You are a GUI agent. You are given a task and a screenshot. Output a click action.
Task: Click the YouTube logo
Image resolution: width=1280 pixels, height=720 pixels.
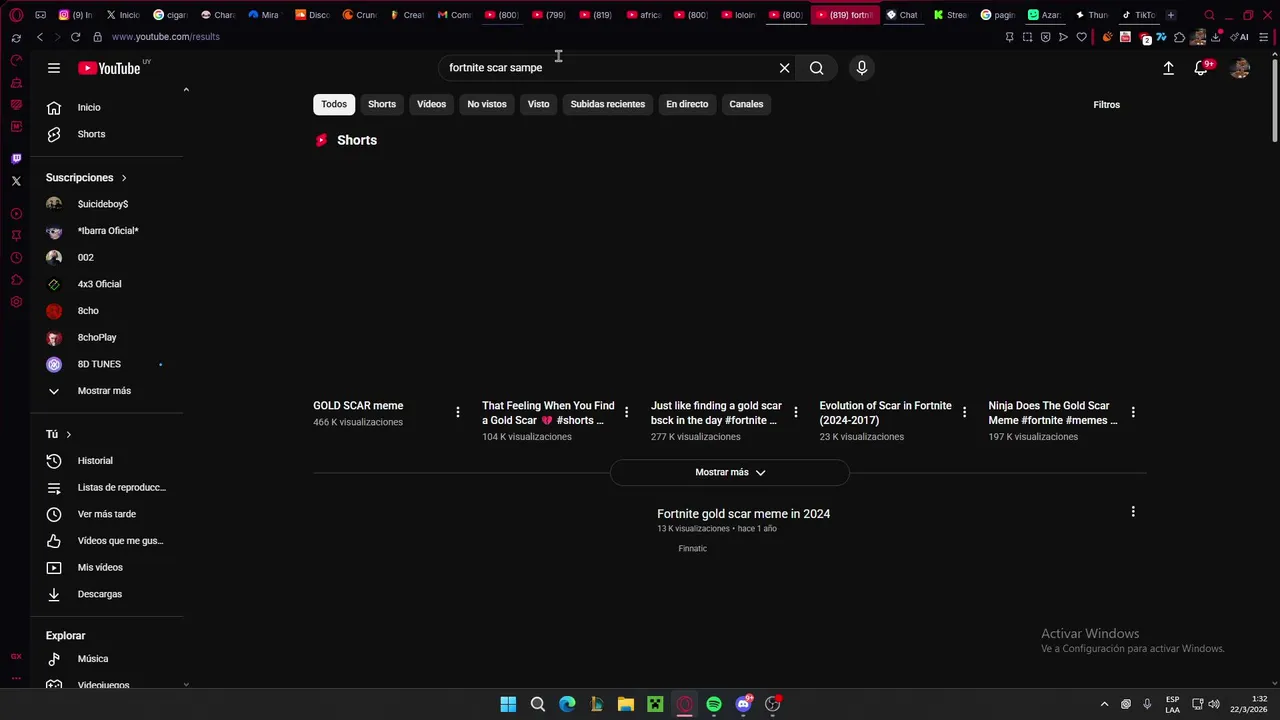point(109,68)
